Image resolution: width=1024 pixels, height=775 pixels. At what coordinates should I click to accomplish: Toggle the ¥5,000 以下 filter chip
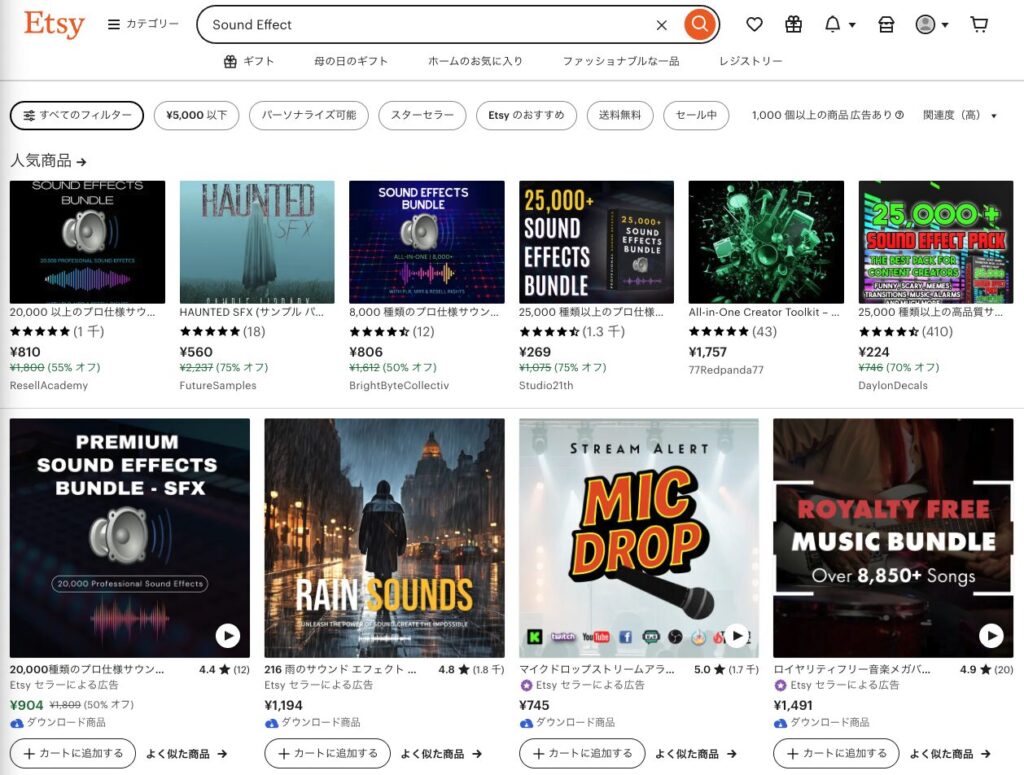coord(197,116)
